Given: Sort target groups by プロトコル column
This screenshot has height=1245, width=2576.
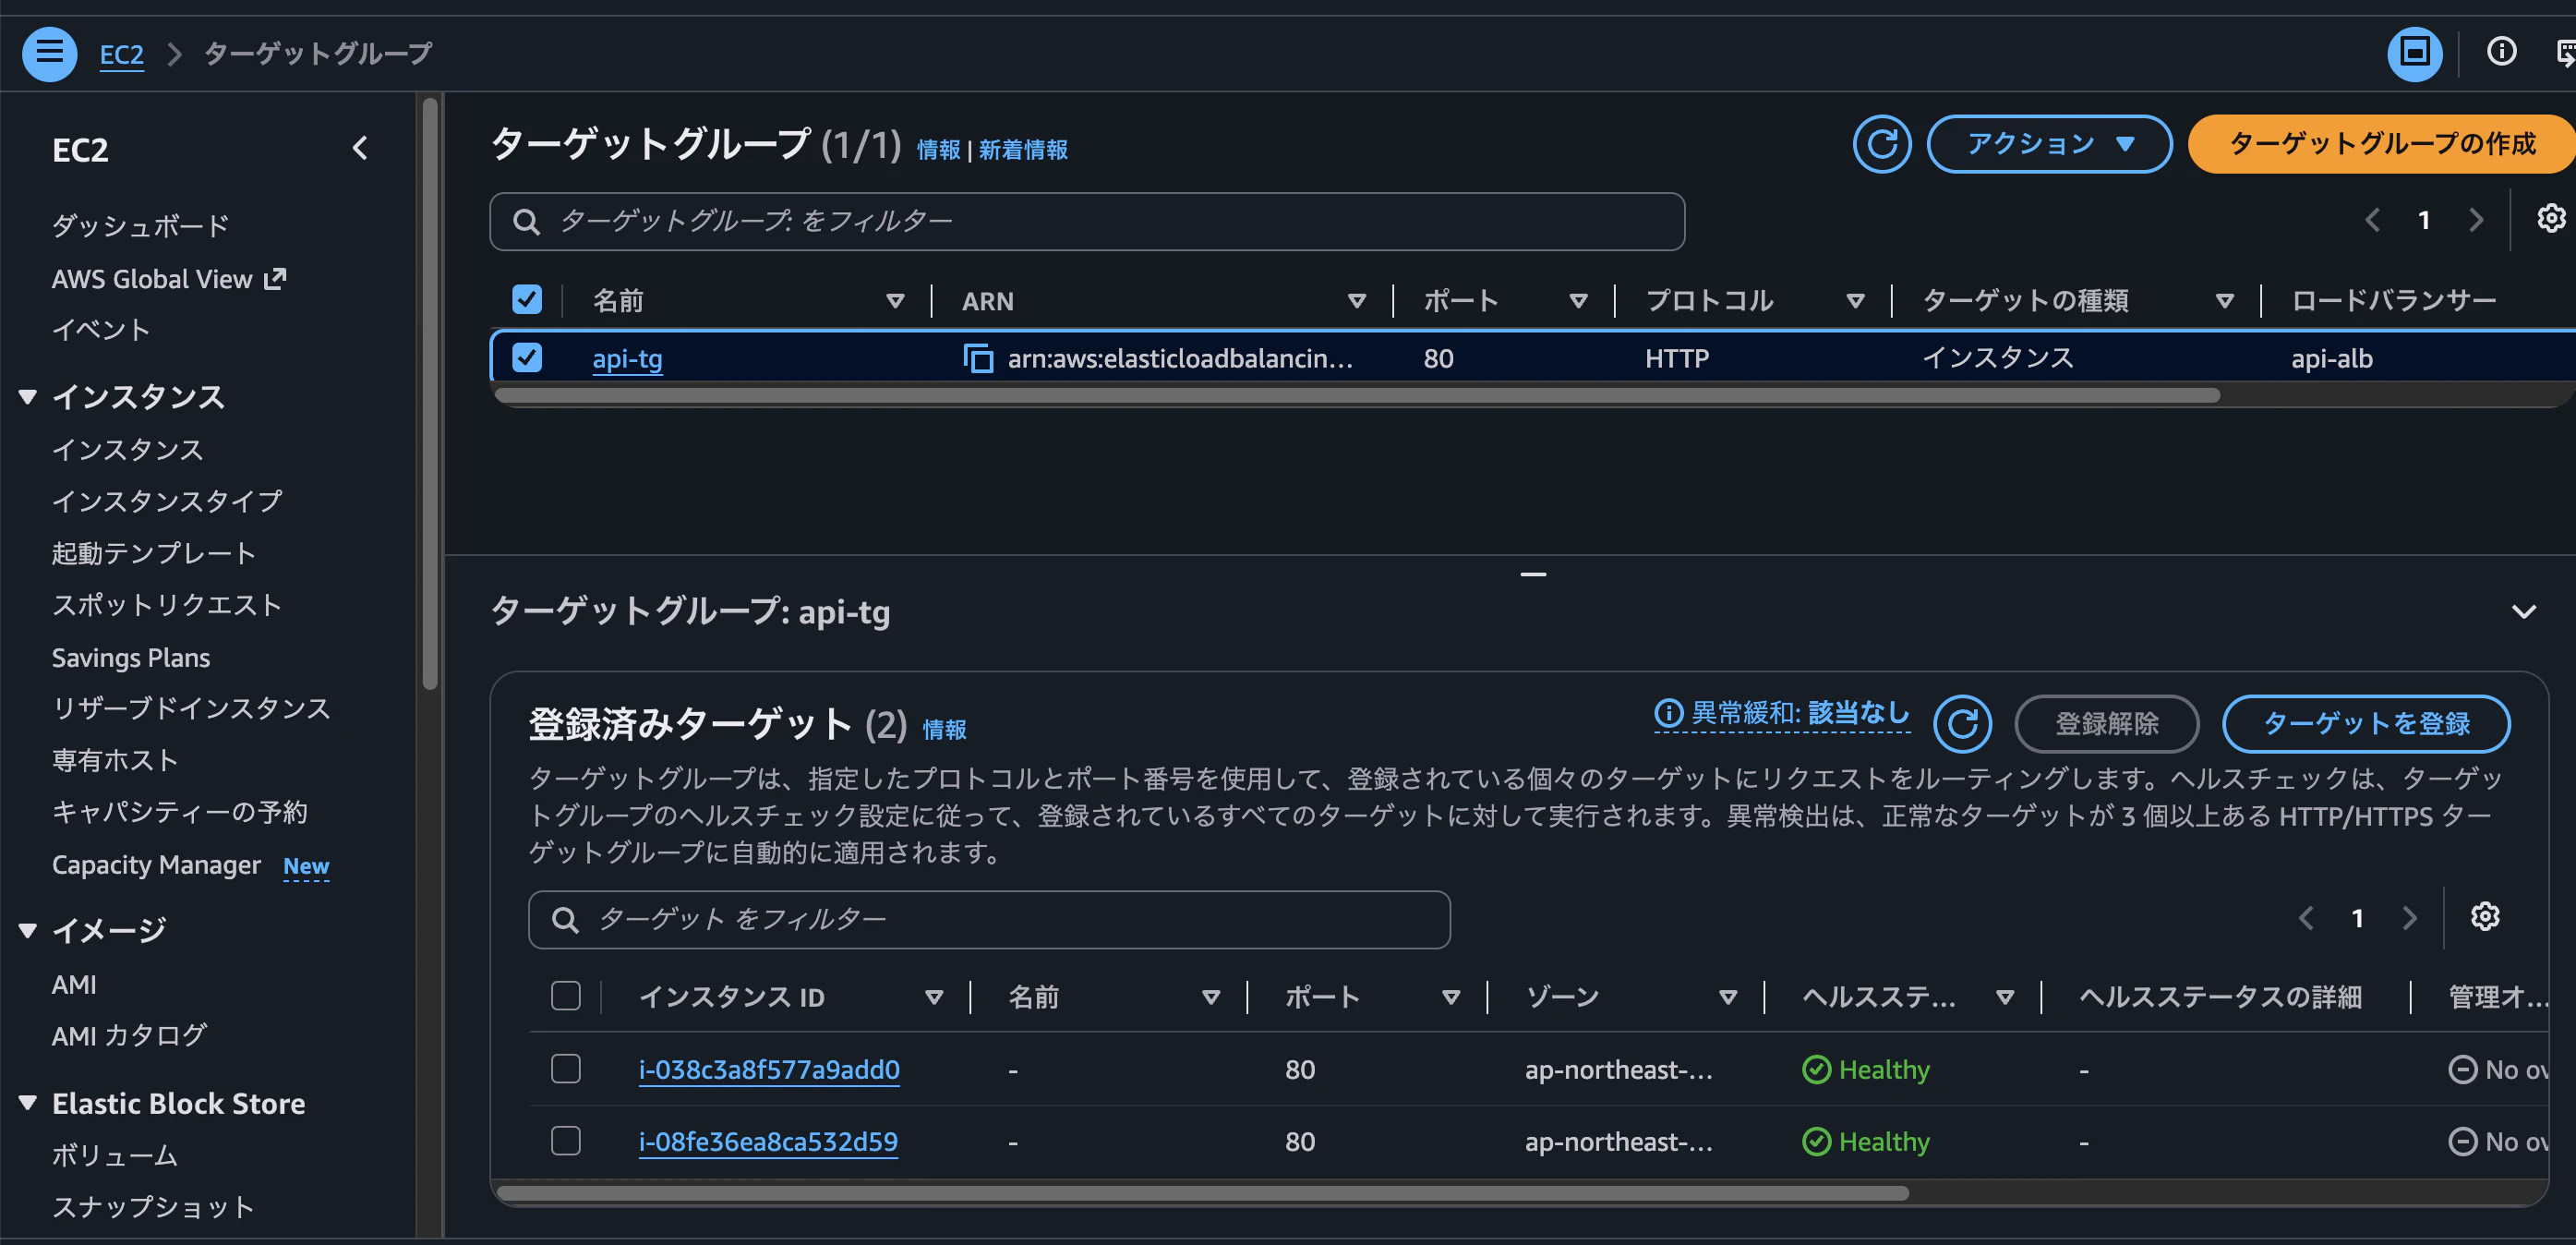Looking at the screenshot, I should tap(1855, 300).
